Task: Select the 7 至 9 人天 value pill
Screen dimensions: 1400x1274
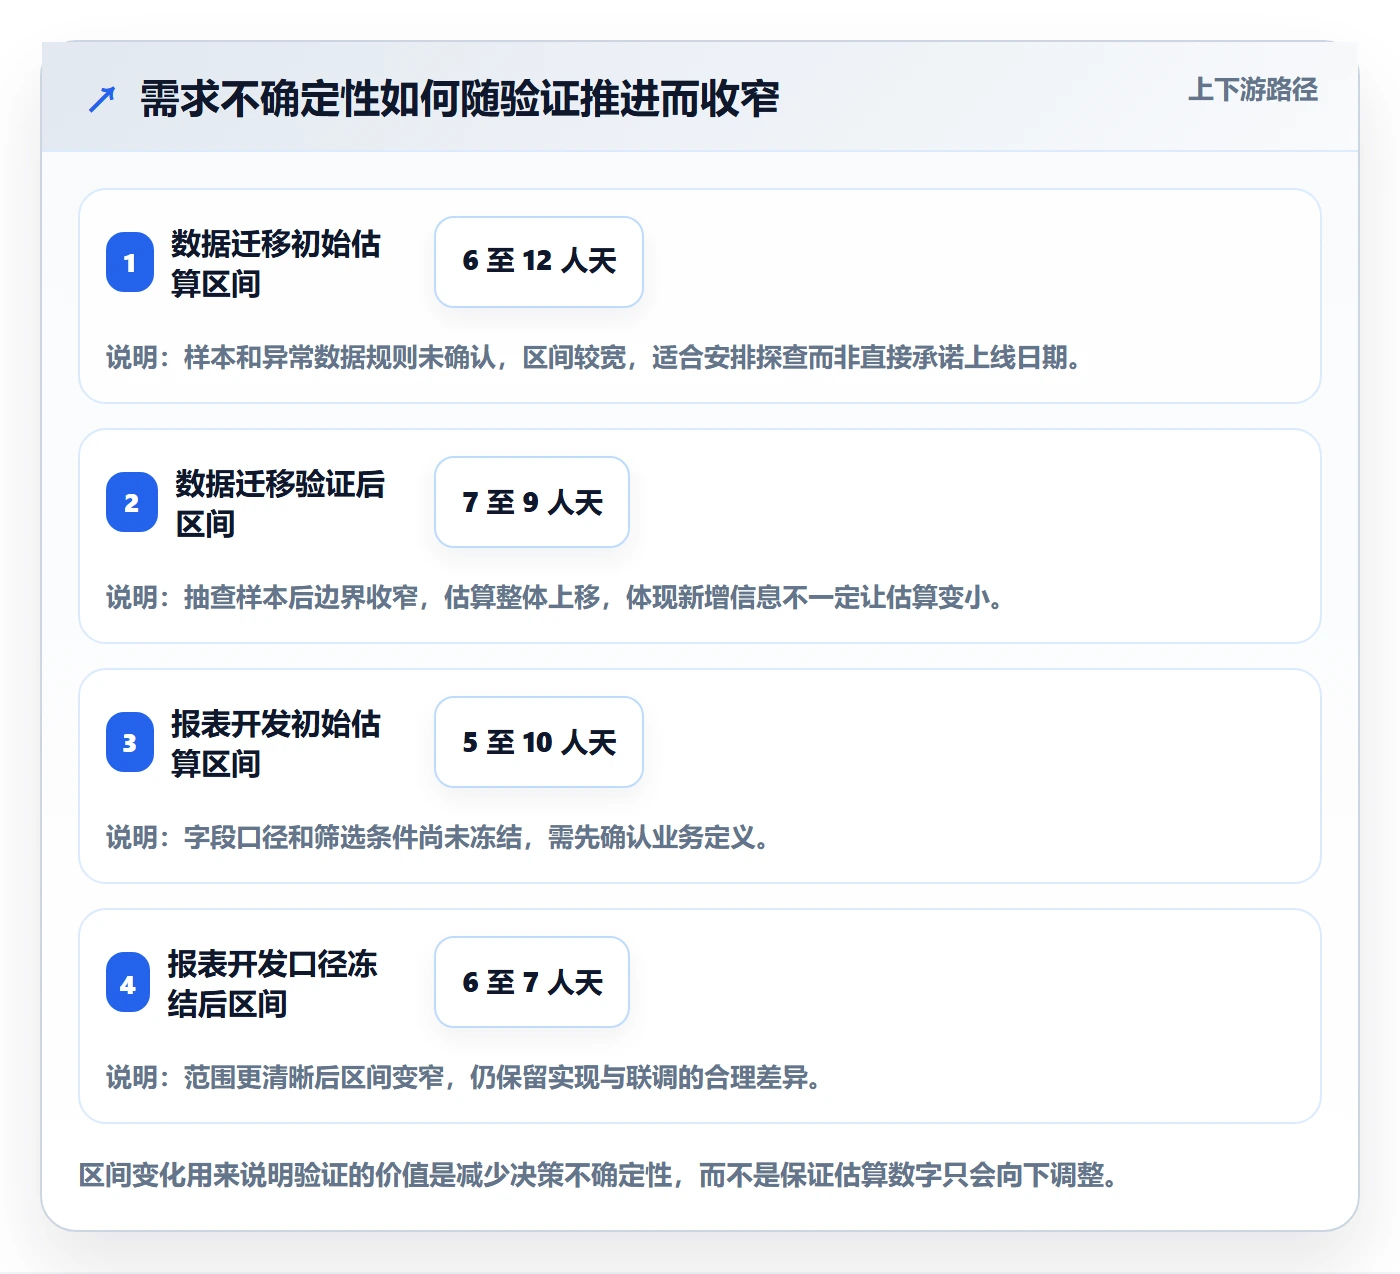Action: 532,502
